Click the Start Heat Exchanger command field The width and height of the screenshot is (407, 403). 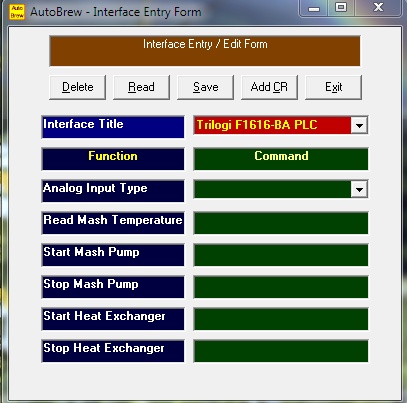(x=281, y=319)
